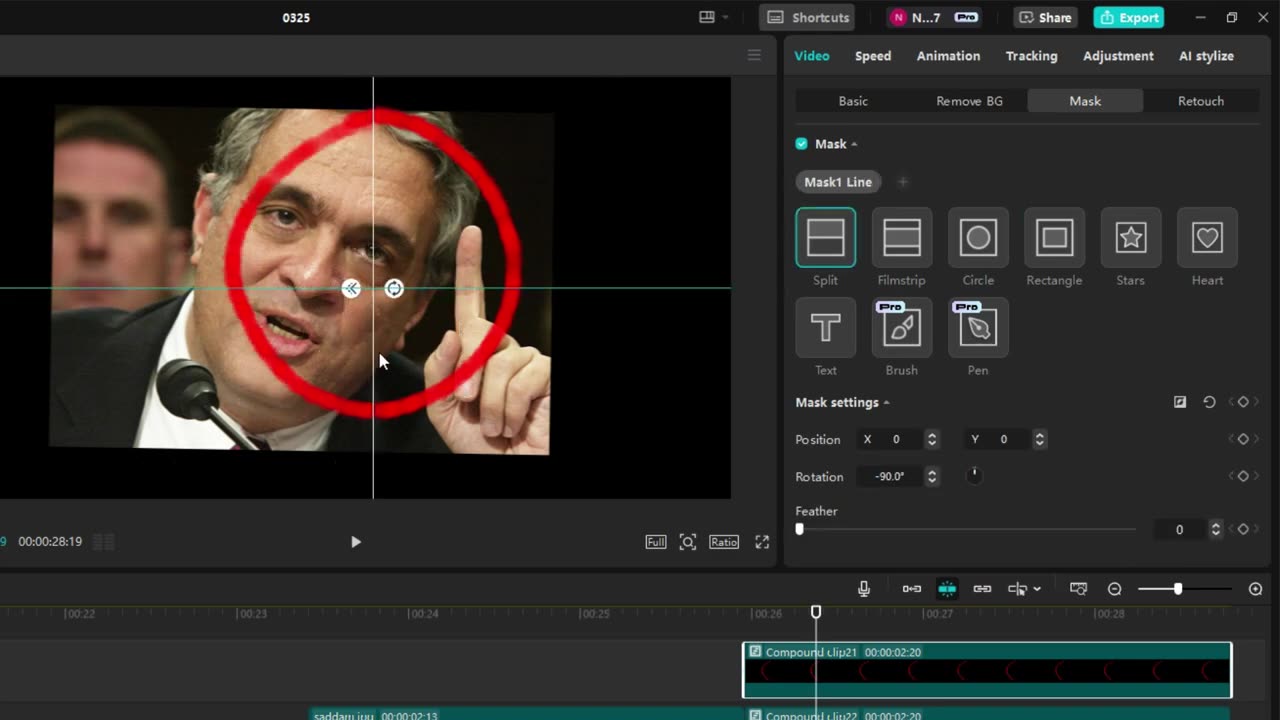
Task: Reset mask settings with the undo arrow
Action: (1209, 402)
